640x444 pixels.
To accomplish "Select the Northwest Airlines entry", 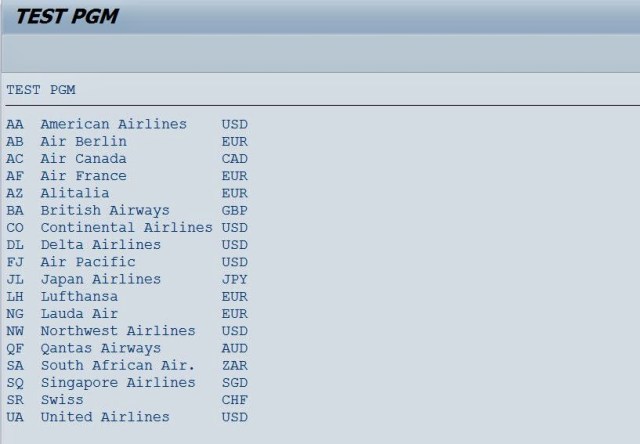I will (x=118, y=331).
